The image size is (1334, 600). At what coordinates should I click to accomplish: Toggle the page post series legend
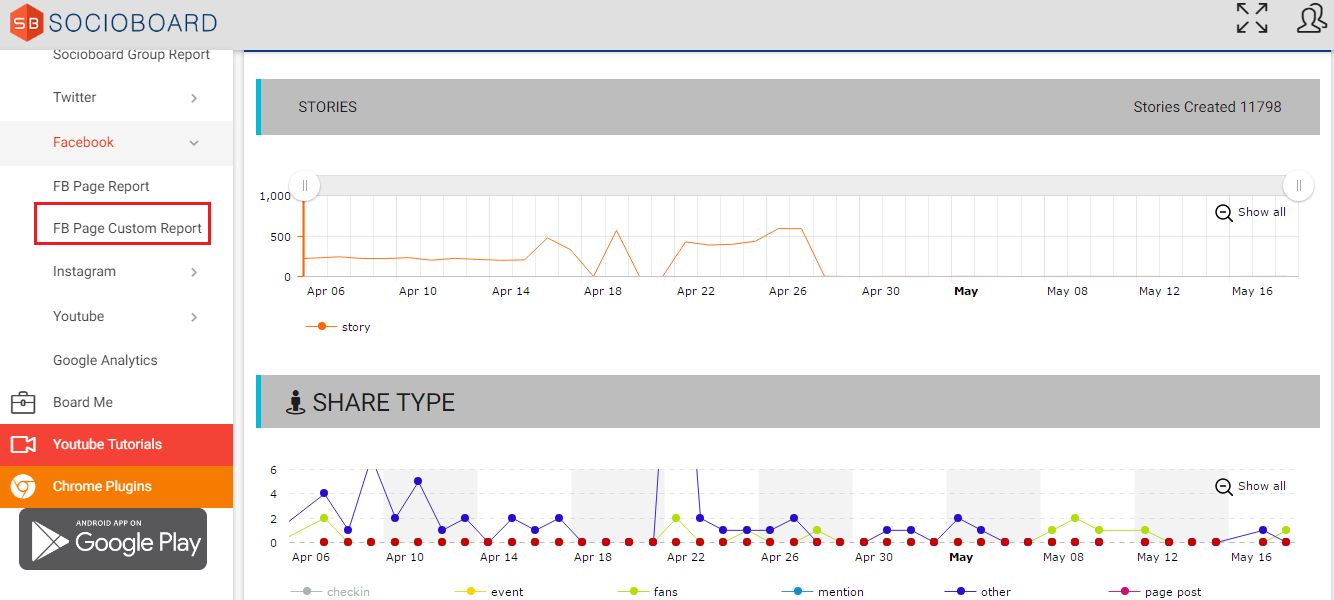tap(1155, 592)
